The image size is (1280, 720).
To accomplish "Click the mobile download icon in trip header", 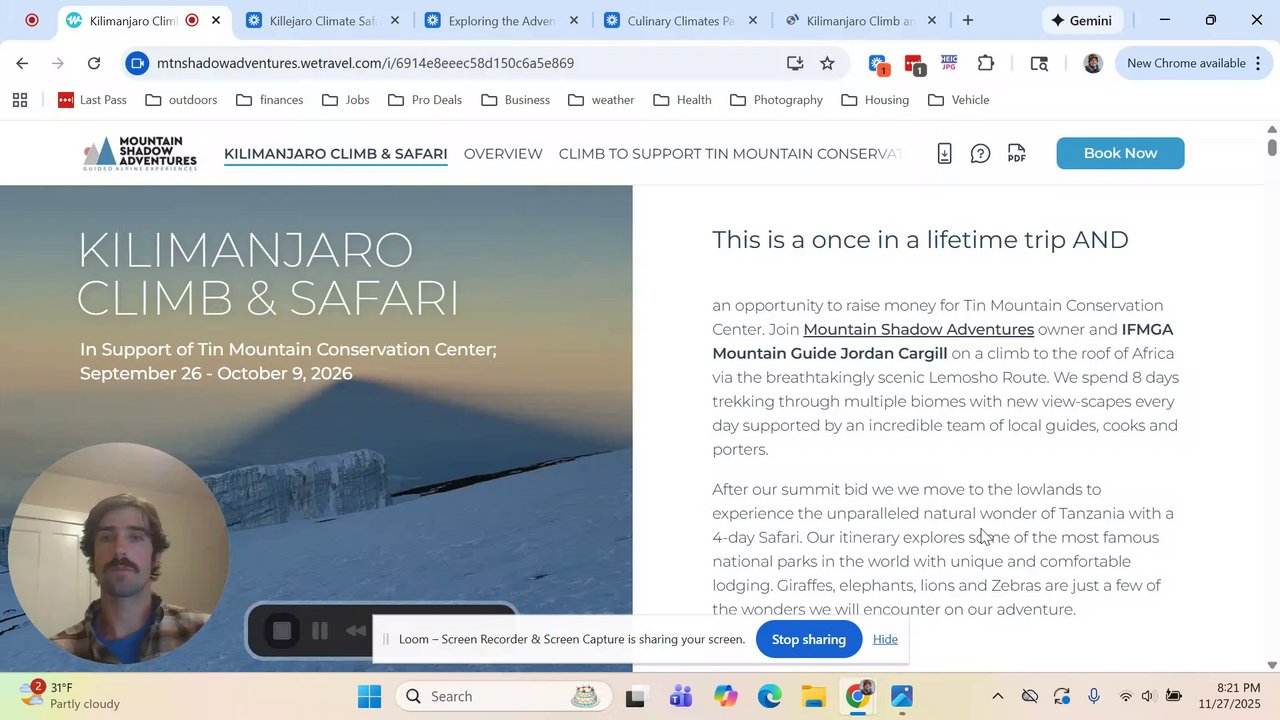I will click(x=944, y=153).
